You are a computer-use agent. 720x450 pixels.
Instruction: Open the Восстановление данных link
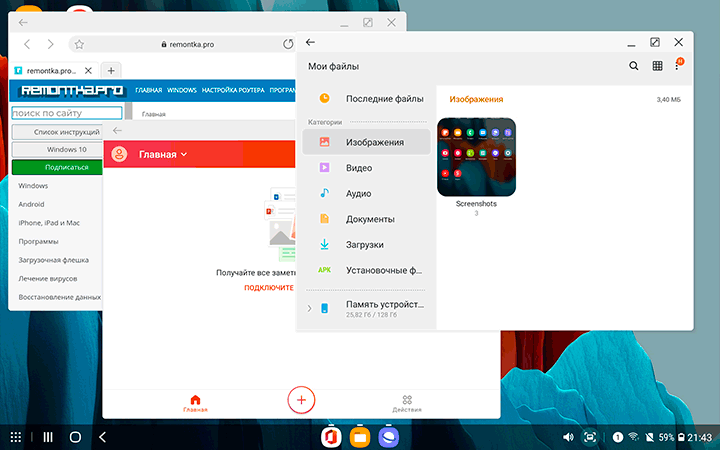click(x=60, y=297)
